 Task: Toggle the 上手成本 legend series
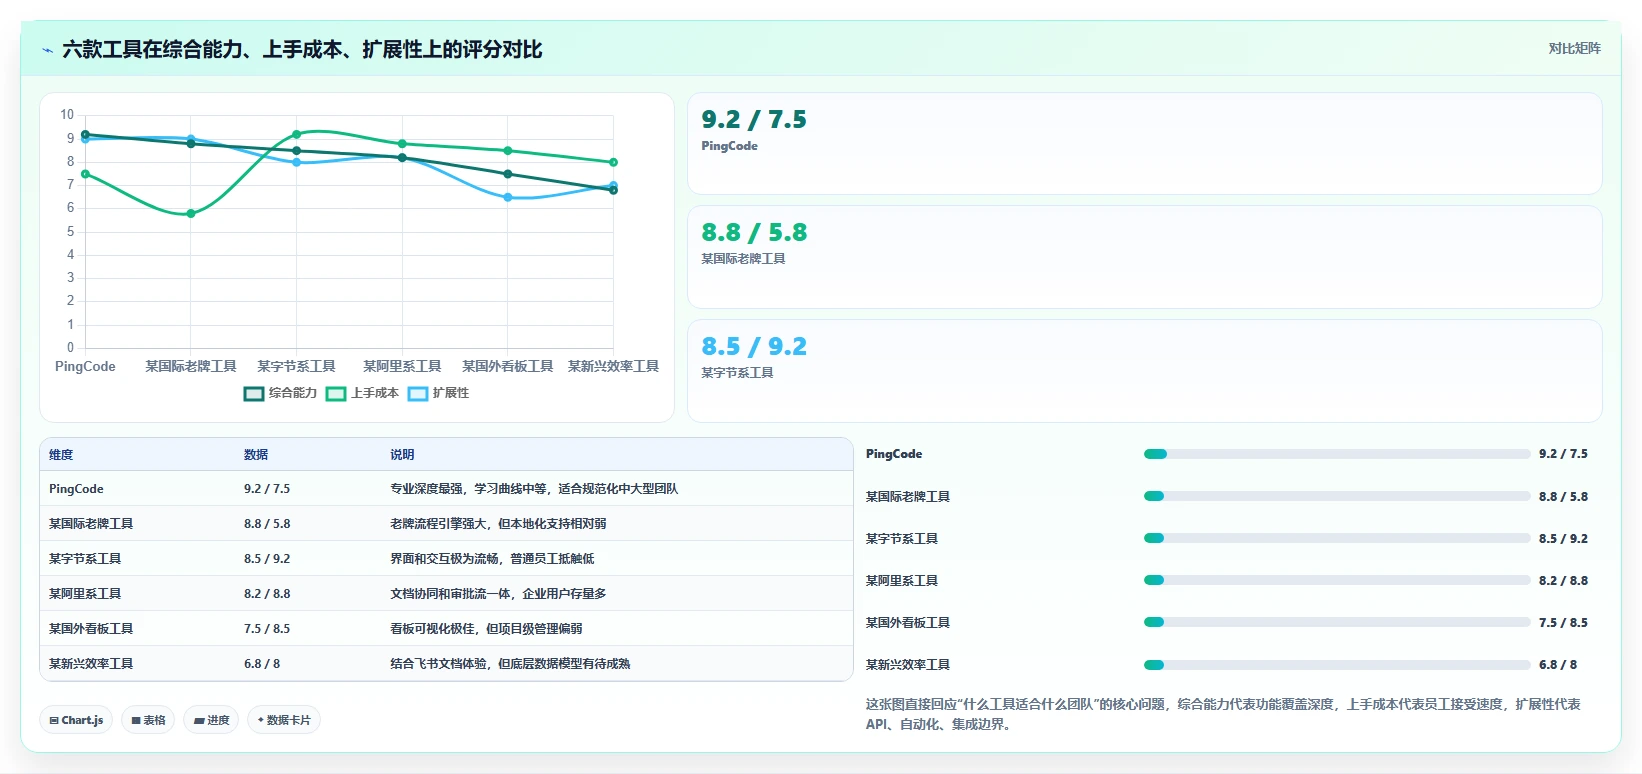point(363,393)
